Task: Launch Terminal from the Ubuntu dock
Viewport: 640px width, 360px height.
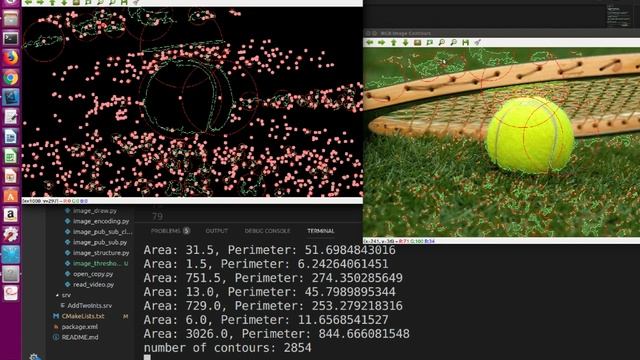Action: 11,39
